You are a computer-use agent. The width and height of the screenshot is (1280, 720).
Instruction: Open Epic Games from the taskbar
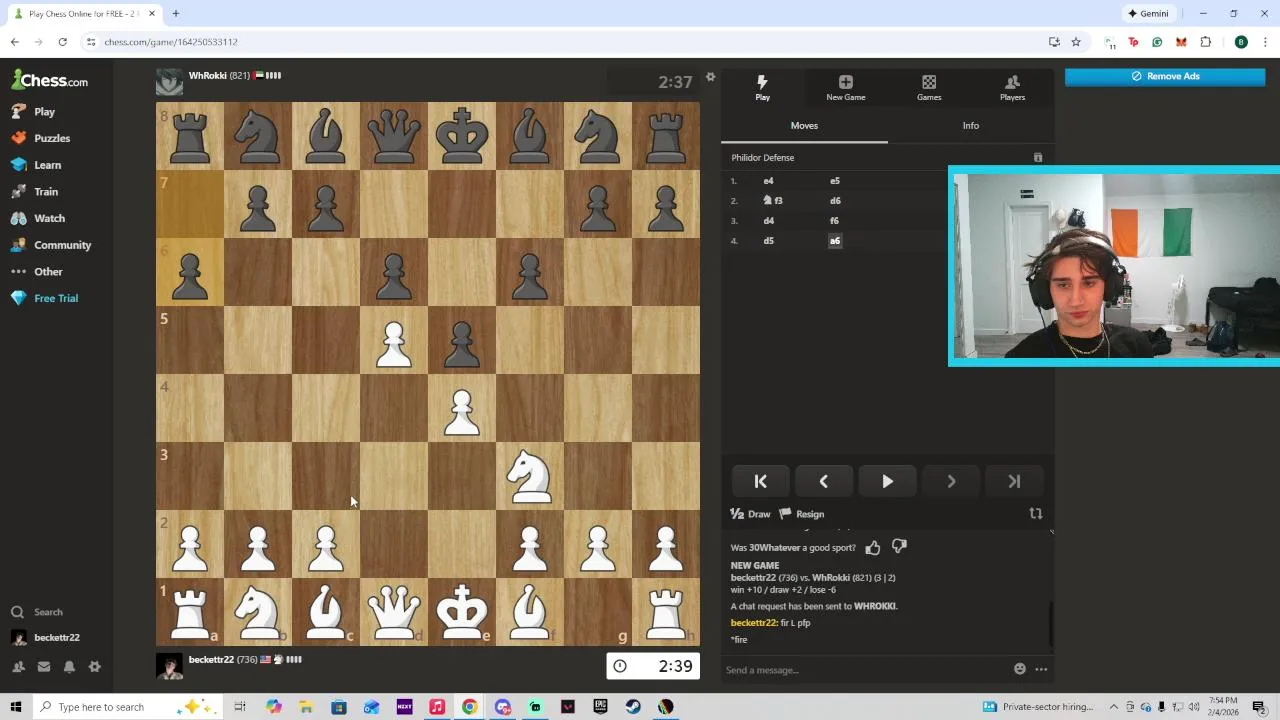(x=600, y=707)
